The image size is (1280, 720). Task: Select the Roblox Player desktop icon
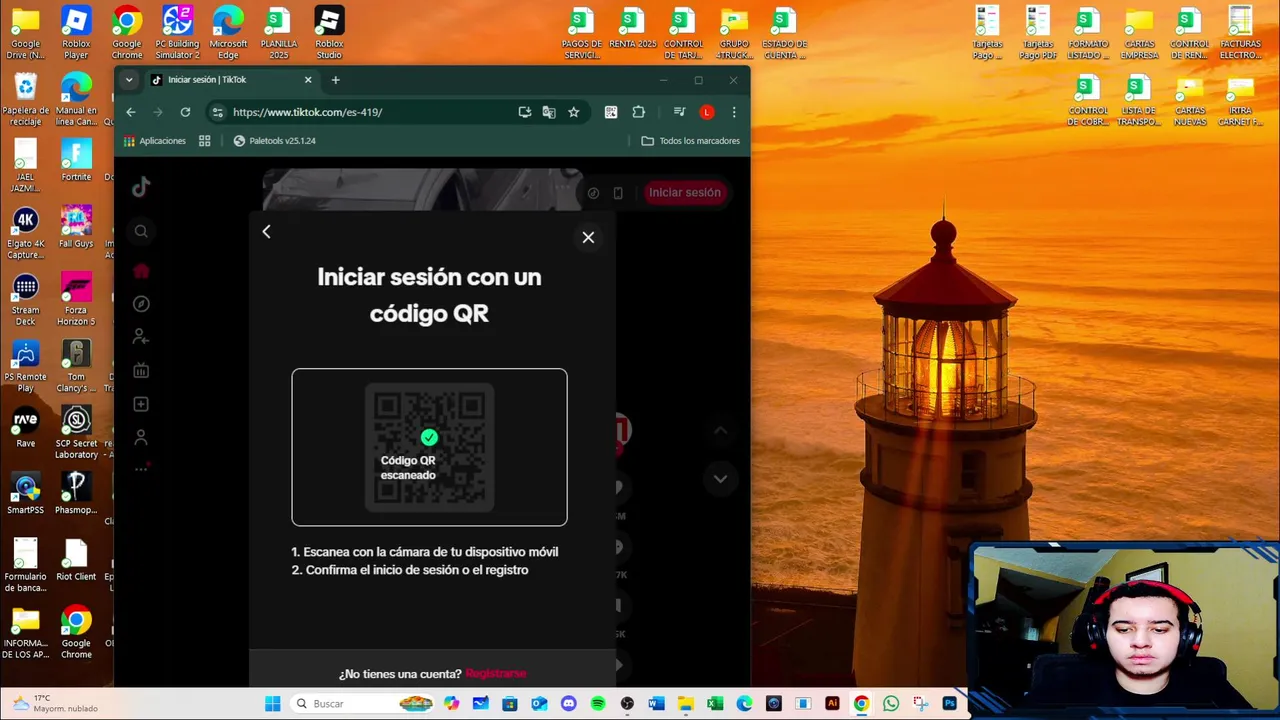coord(76,32)
